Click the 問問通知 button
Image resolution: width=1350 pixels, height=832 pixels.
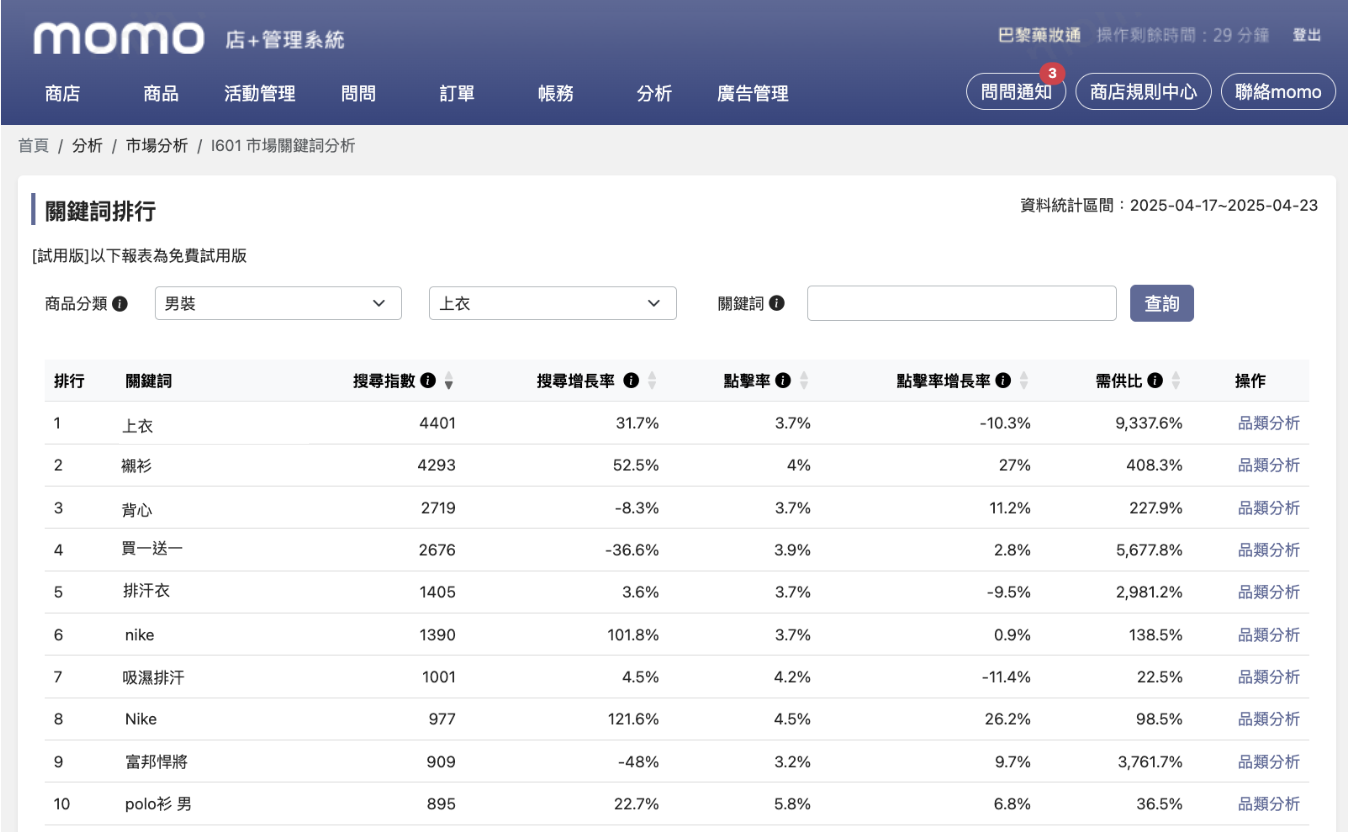[x=1016, y=92]
